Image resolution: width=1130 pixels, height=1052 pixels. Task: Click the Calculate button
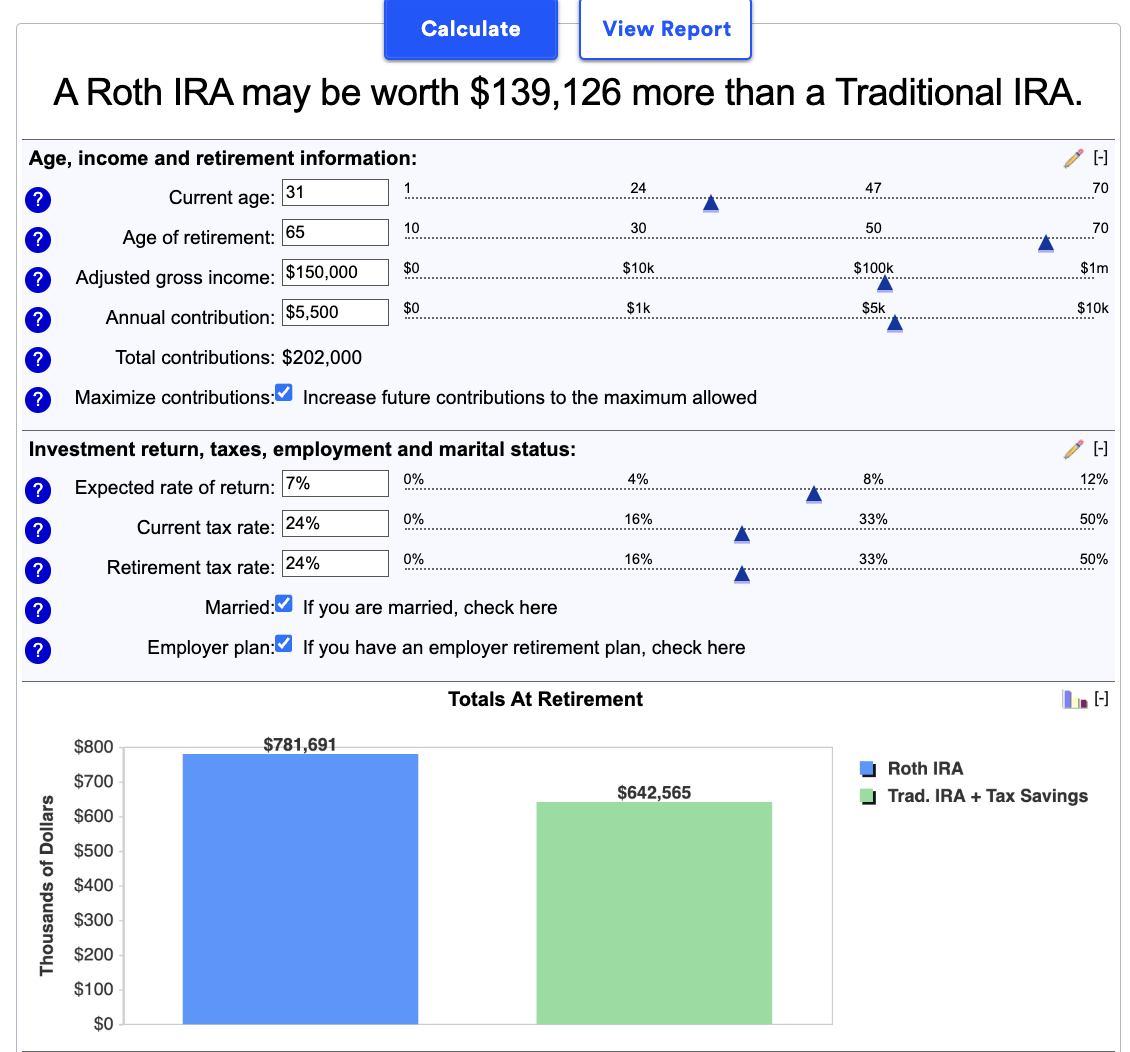tap(471, 29)
